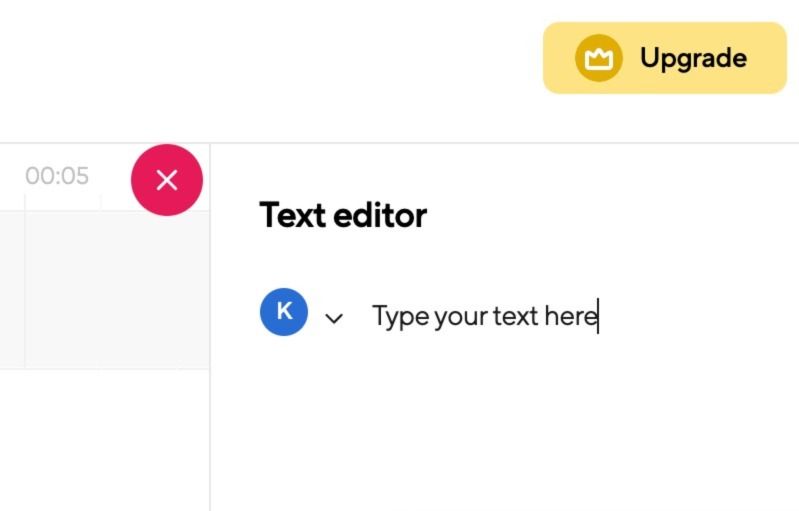Click the yellow Upgrade button
This screenshot has width=799, height=511.
coord(664,58)
